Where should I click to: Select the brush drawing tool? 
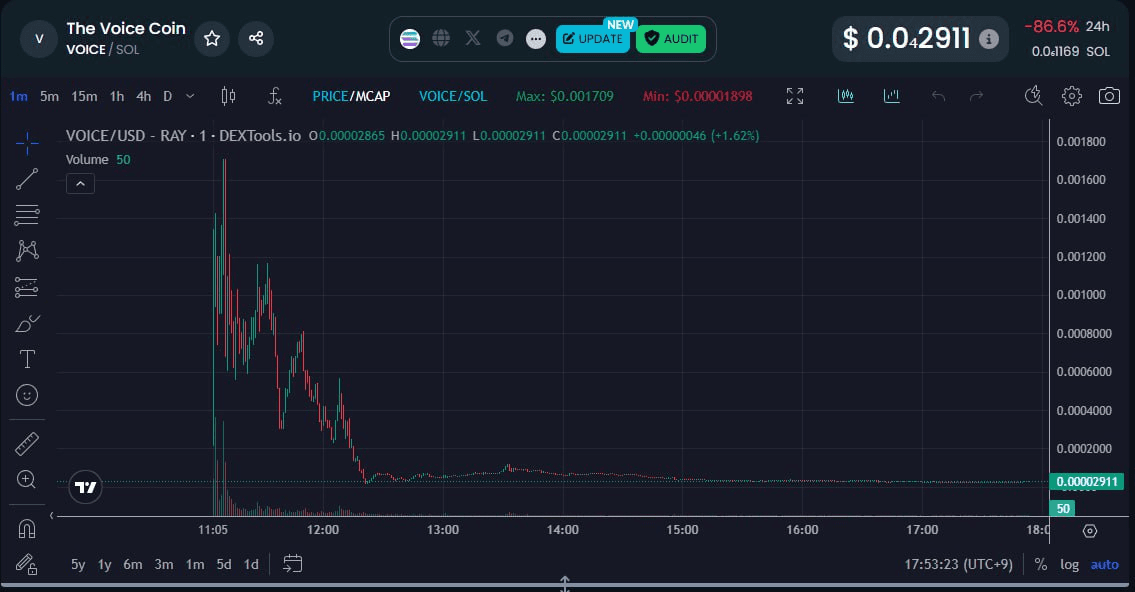[x=27, y=323]
